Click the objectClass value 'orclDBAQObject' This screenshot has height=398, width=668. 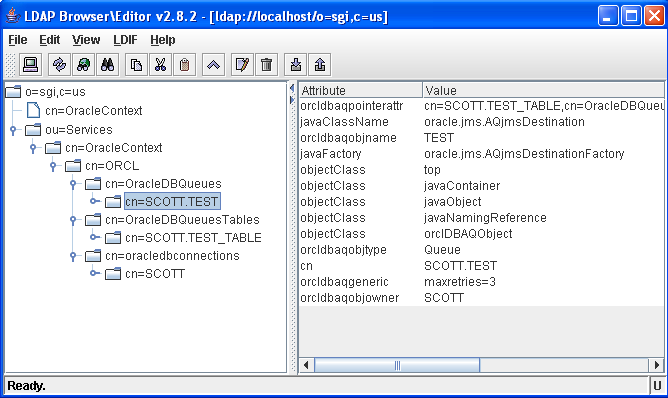[544, 234]
